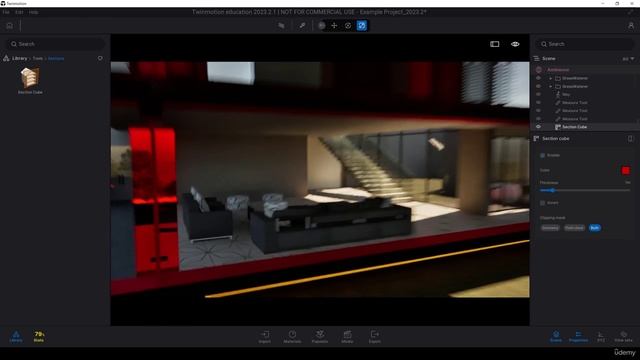The width and height of the screenshot is (640, 360).
Task: Set clipping mode to first option
Action: [x=550, y=228]
